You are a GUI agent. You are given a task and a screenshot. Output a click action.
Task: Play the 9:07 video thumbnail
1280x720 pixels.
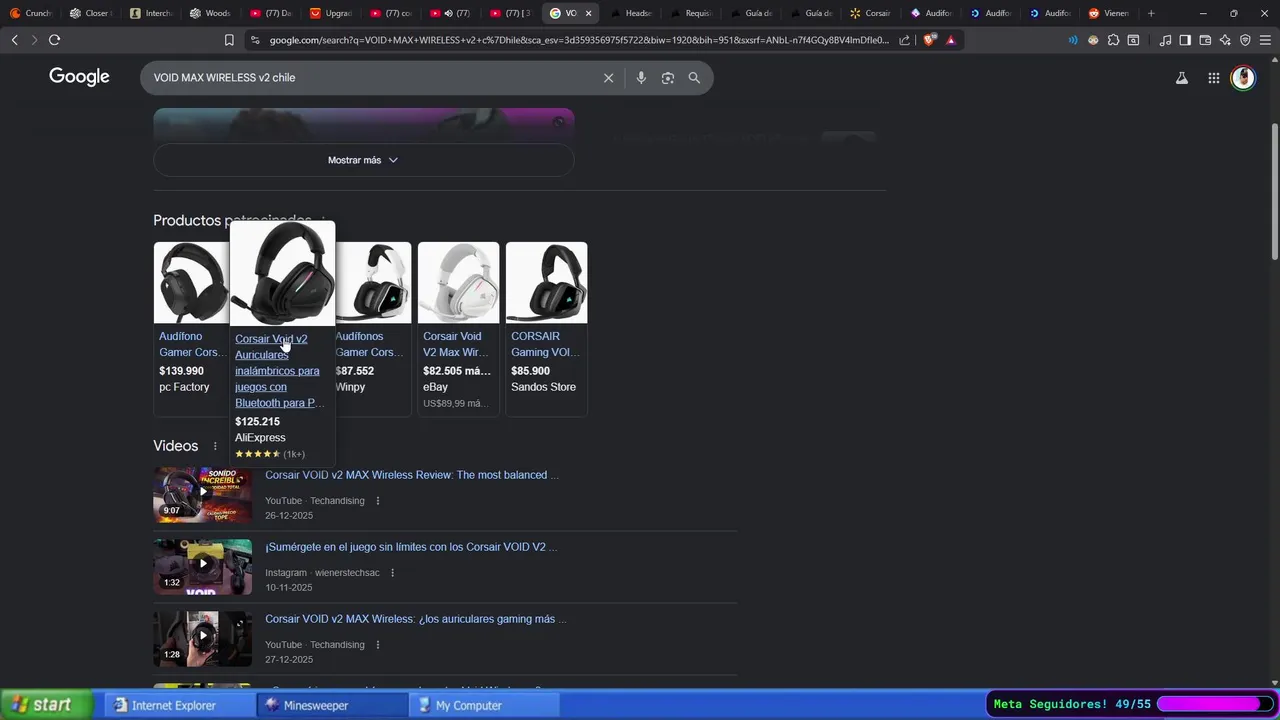(x=203, y=495)
